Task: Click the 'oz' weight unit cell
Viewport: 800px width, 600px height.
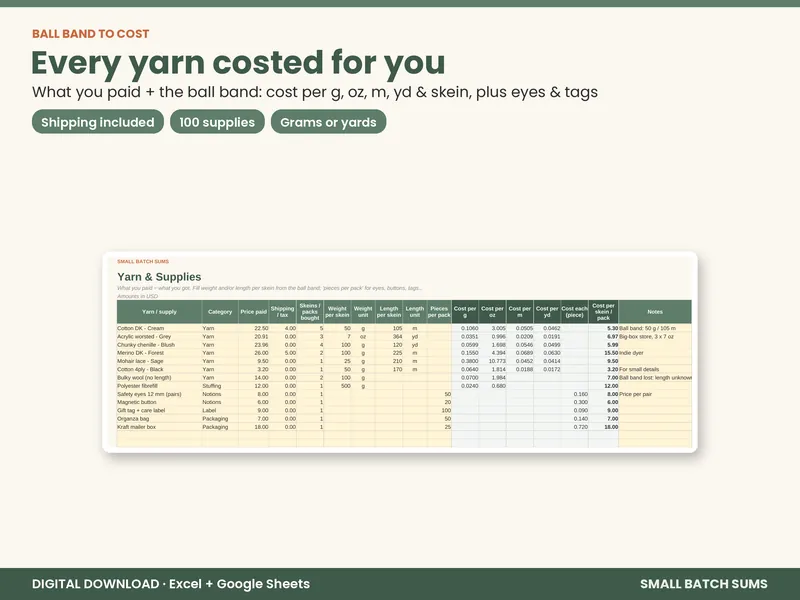Action: (363, 336)
